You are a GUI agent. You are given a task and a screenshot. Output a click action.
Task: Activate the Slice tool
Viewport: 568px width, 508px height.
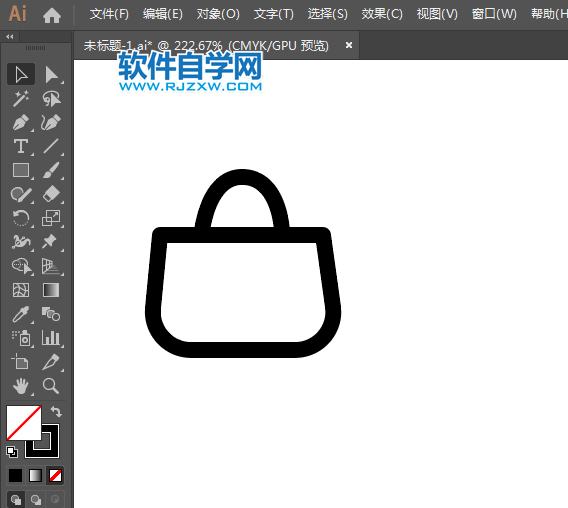tap(51, 362)
